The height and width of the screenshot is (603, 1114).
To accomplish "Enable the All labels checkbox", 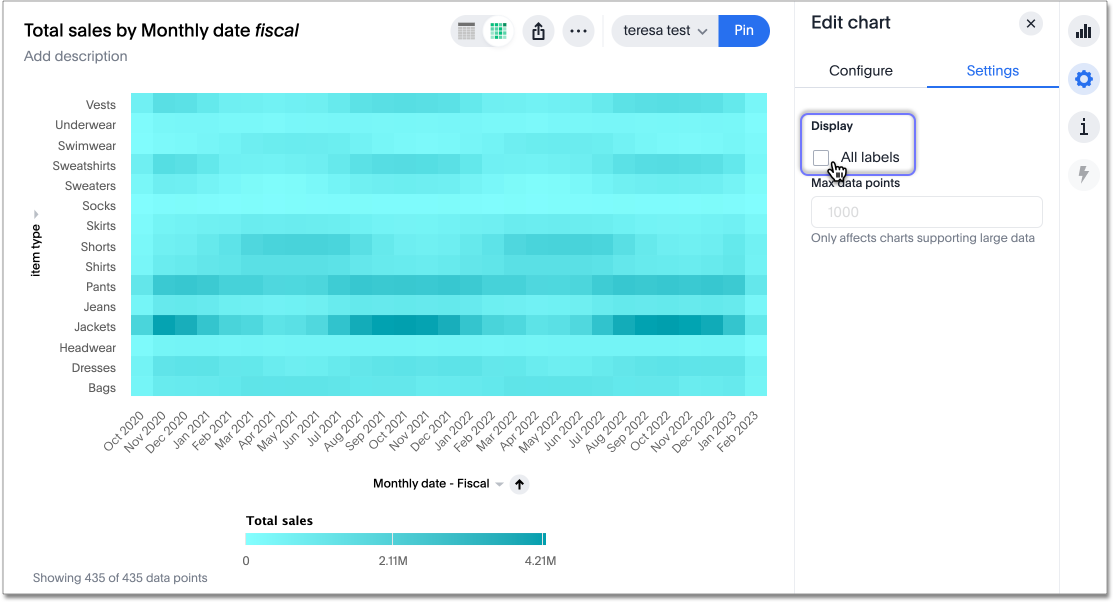I will [x=821, y=157].
